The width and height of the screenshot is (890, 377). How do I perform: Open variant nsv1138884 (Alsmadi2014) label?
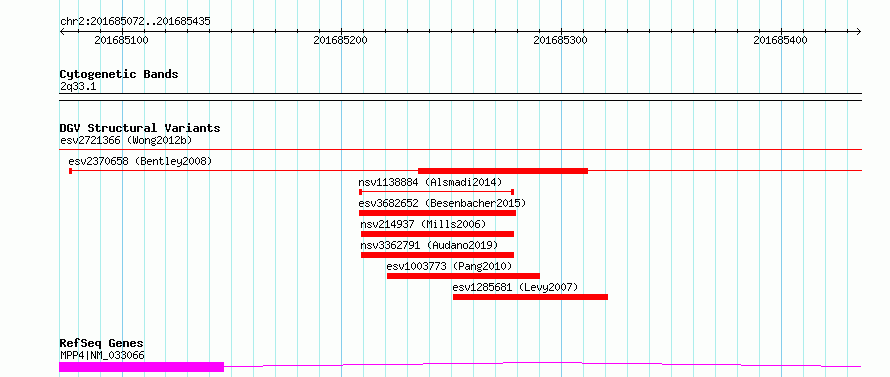[x=430, y=183]
